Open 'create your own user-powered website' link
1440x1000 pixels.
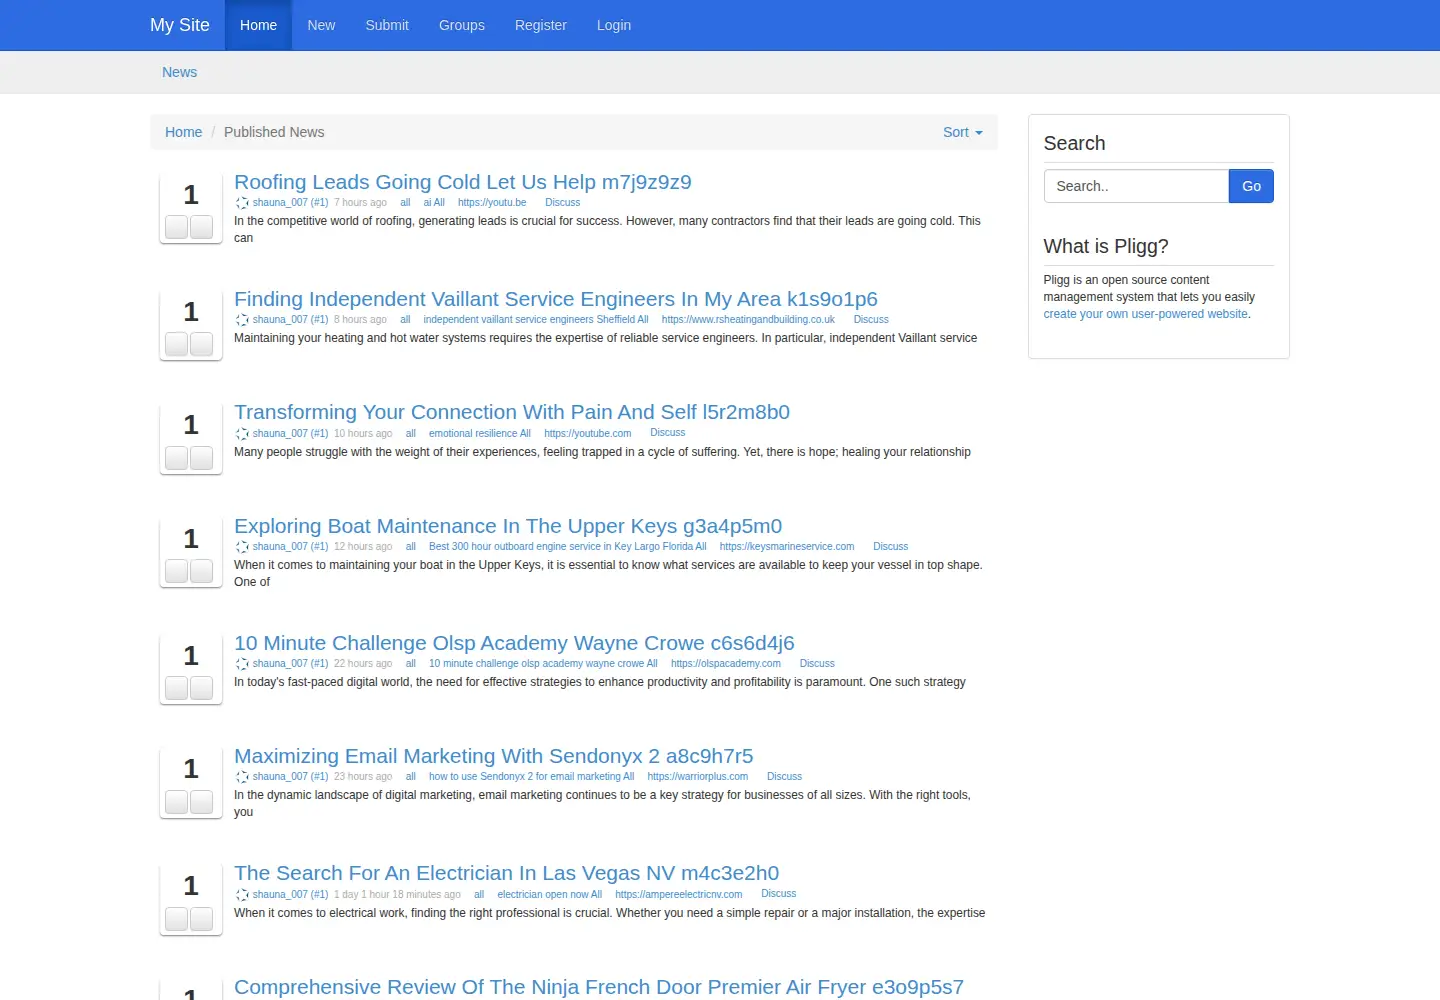1146,314
